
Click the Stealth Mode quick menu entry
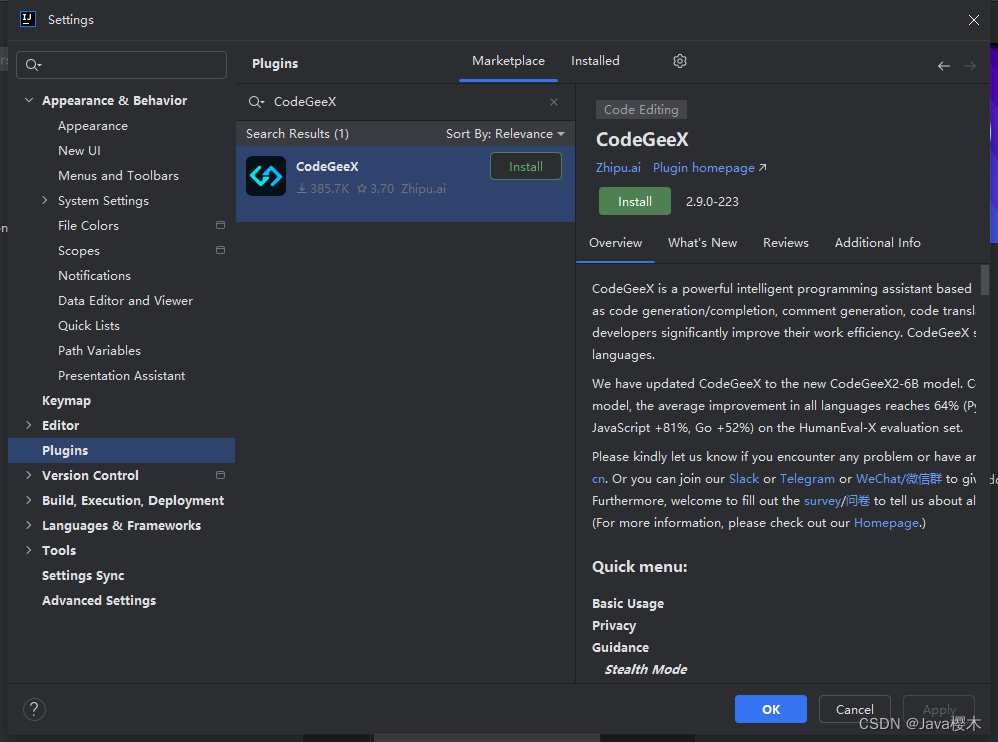coord(645,669)
